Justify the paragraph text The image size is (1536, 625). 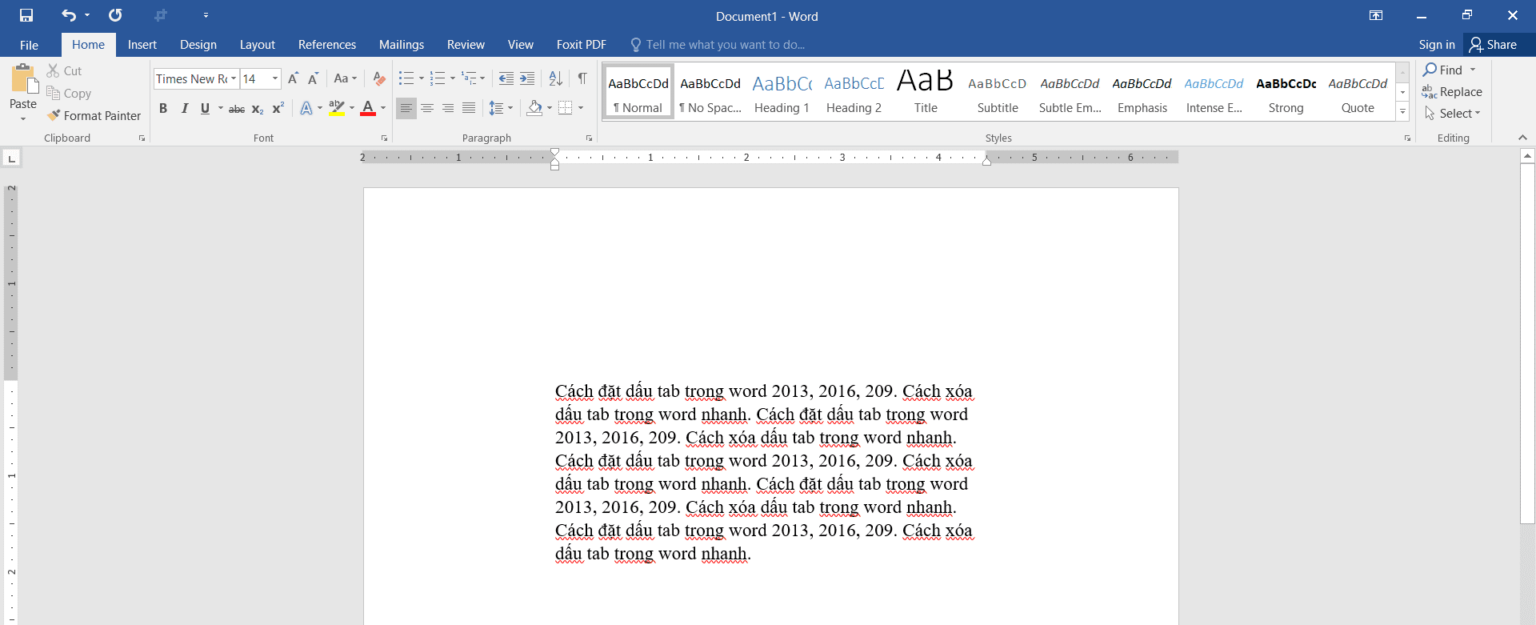coord(468,108)
